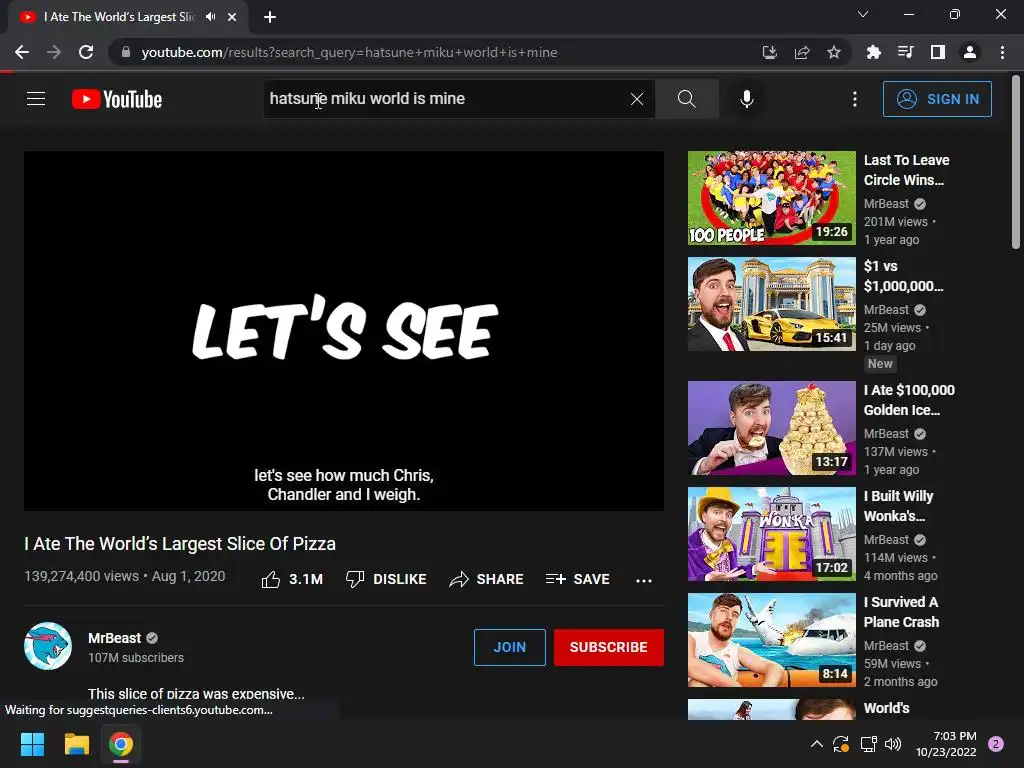Screen dimensions: 1024x768
Task: Click the I Built Willy Wonka's title
Action: tap(898, 506)
